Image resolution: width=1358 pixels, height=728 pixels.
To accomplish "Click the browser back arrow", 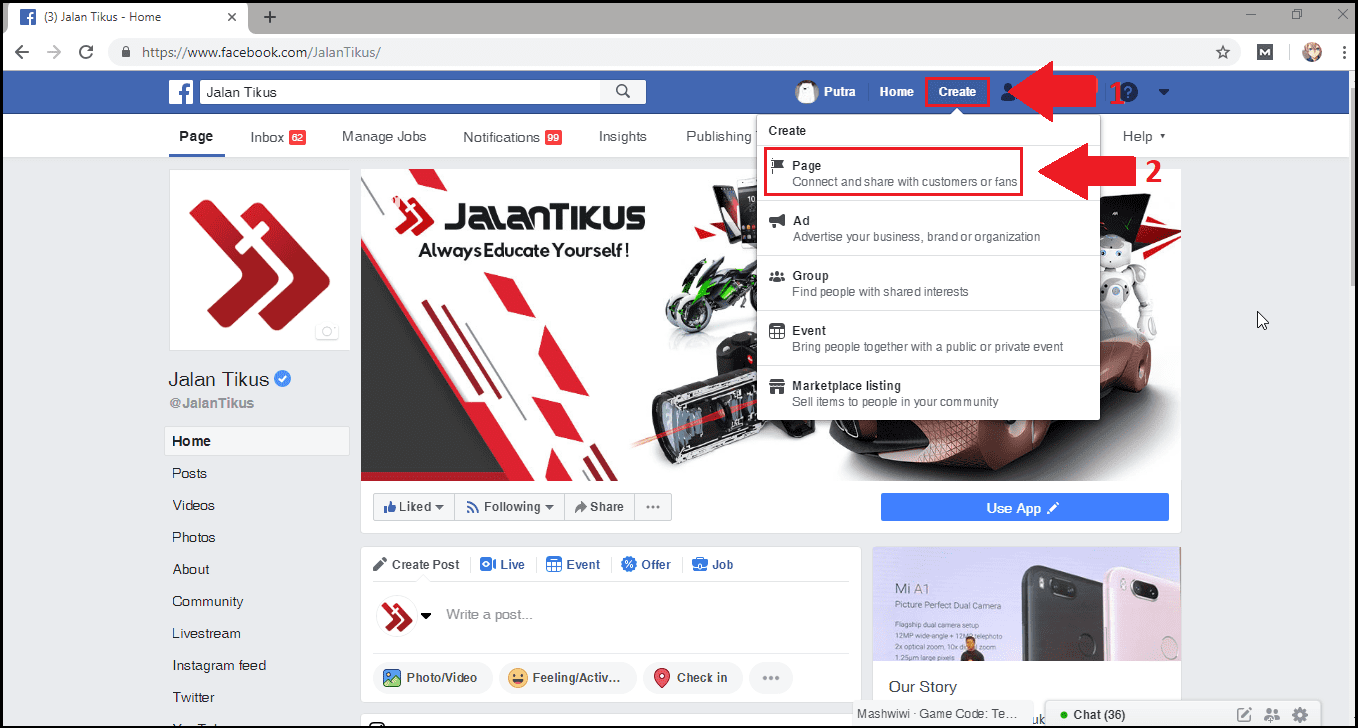I will (x=22, y=52).
